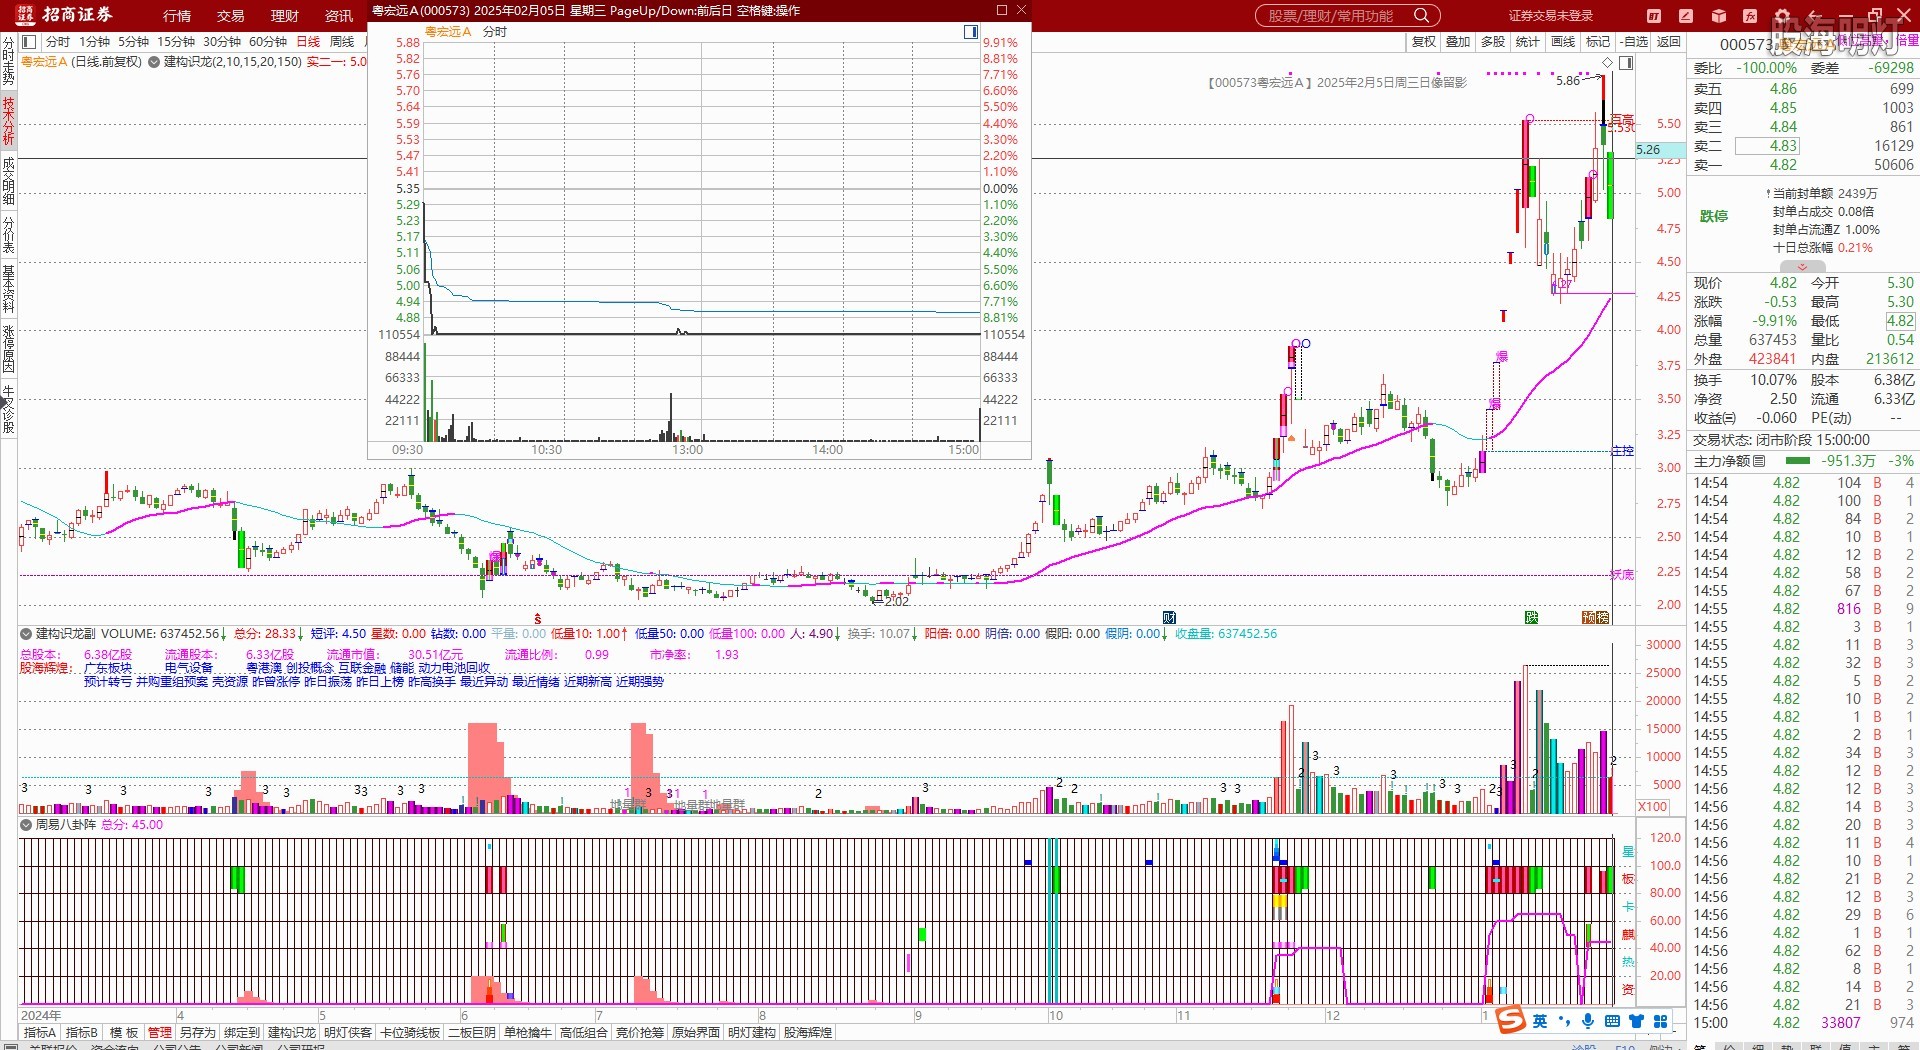Viewport: 1920px width, 1050px height.
Task: Click the pencil edit icon in the title bar
Action: pos(1687,16)
